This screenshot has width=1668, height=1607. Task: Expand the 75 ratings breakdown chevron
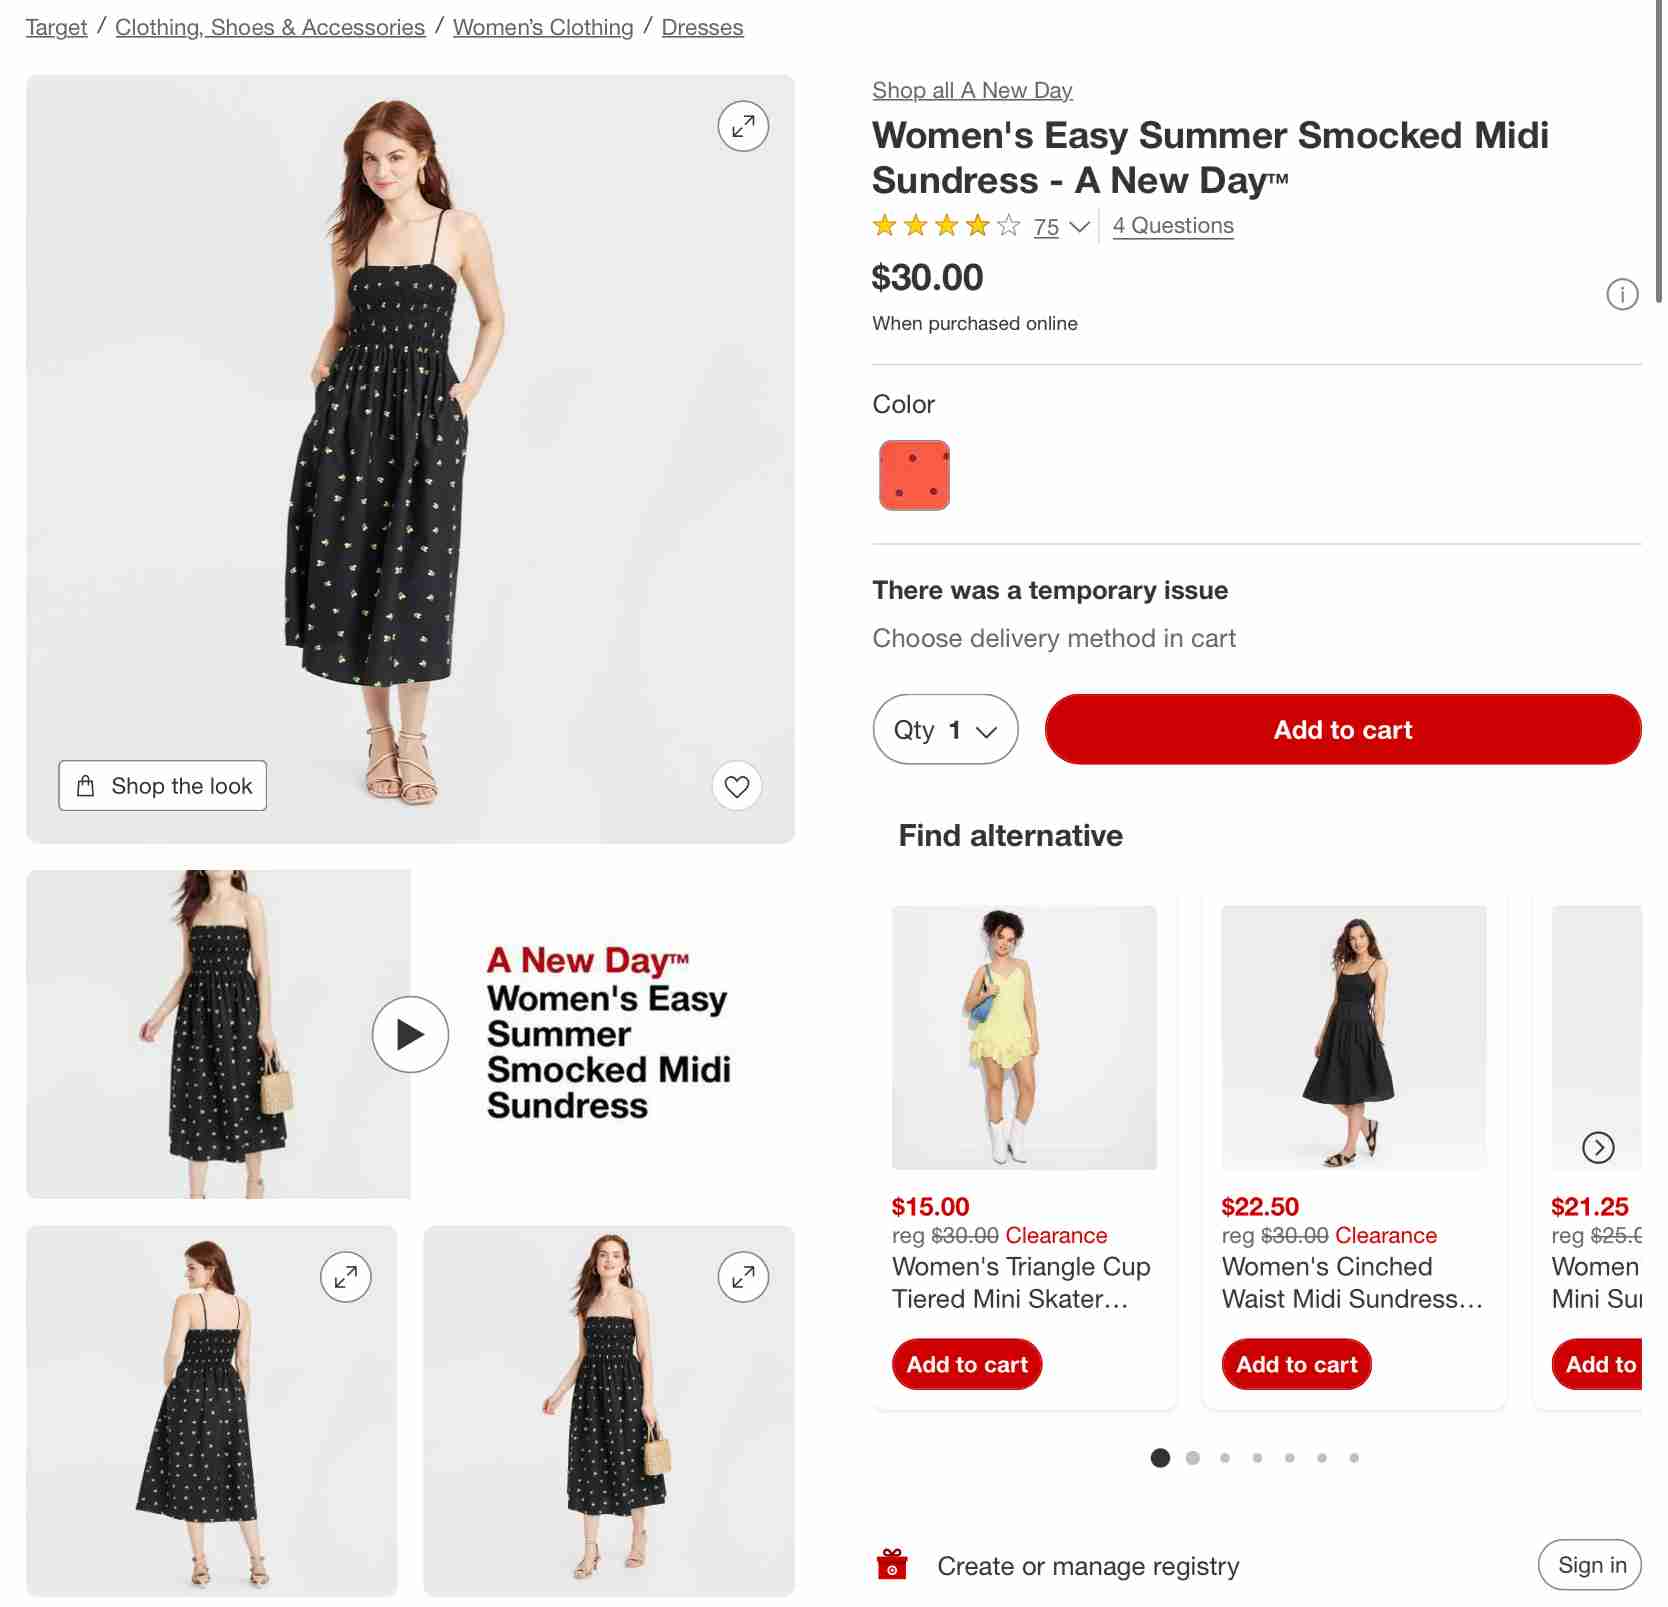coord(1079,227)
